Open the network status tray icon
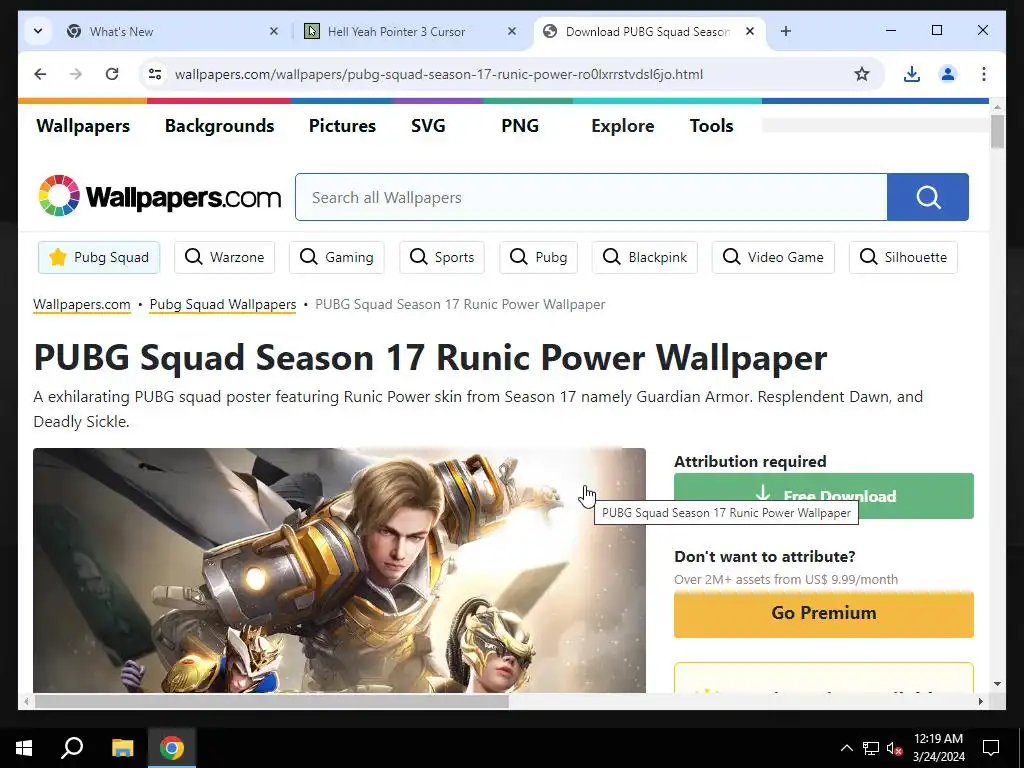 point(871,748)
